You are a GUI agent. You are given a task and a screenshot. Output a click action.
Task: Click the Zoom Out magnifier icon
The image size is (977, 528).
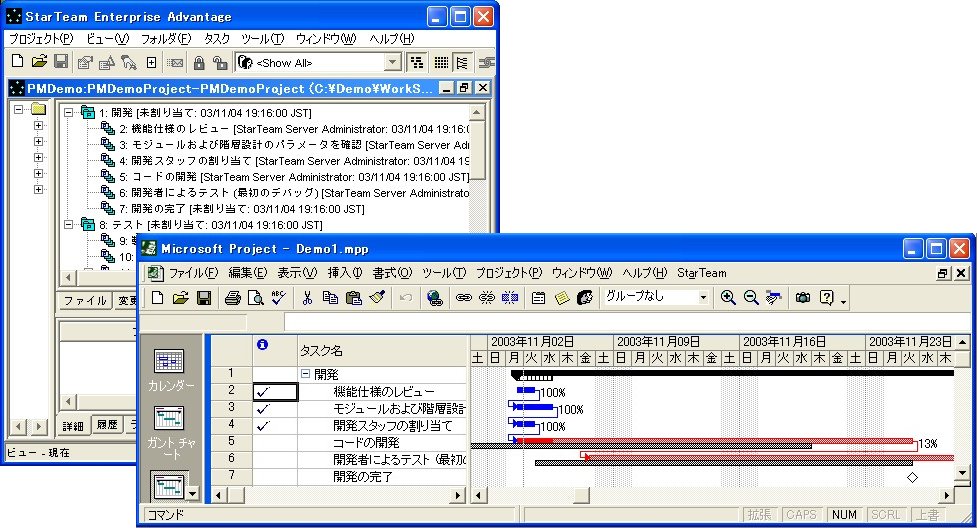click(x=751, y=298)
